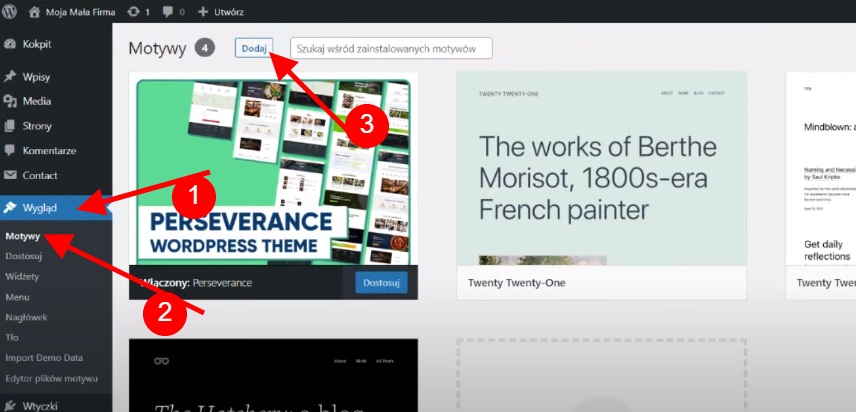Click the Komentarze speech bubble icon
Viewport: 856px width, 412px height.
[x=10, y=151]
